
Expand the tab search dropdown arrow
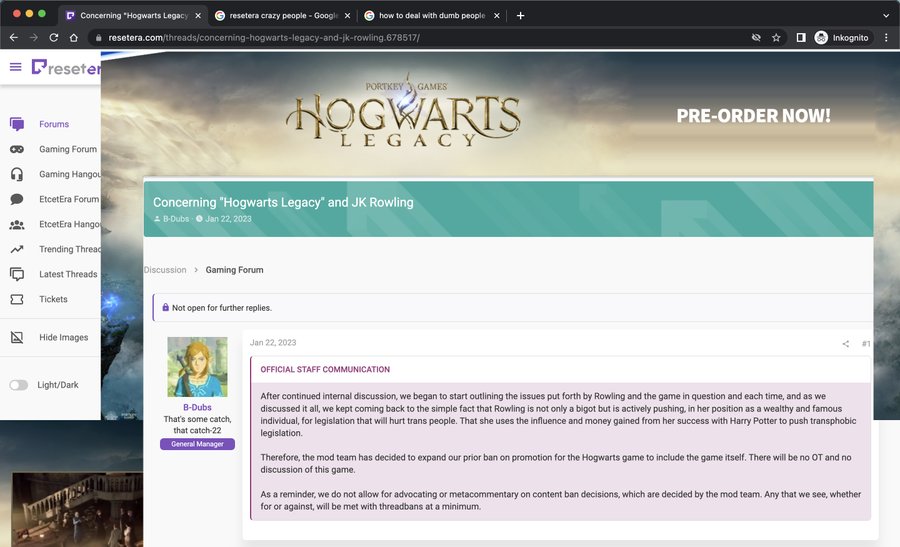point(886,15)
